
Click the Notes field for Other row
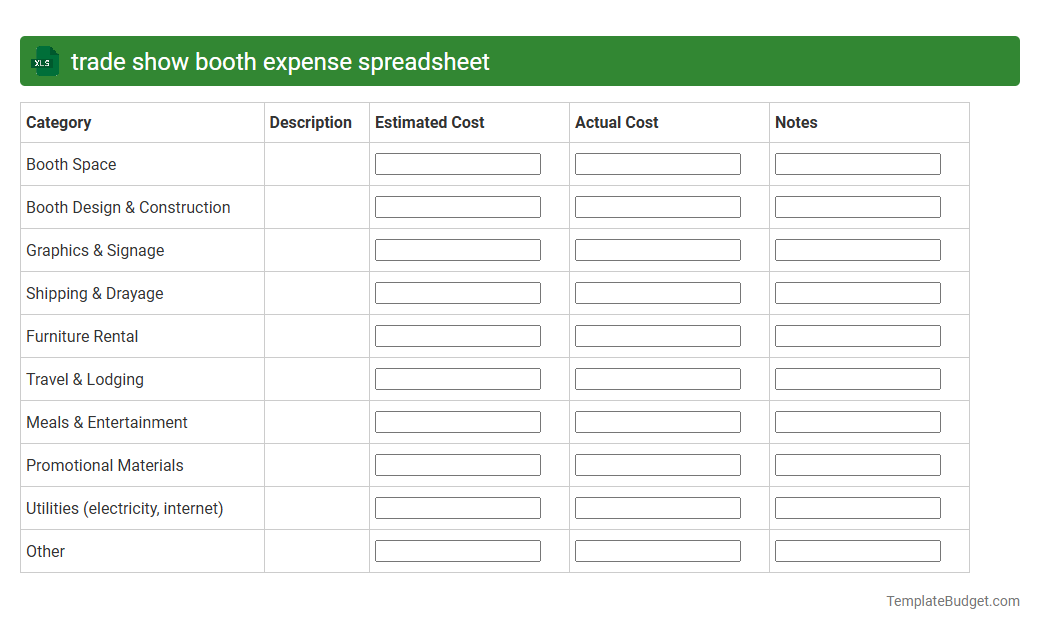tap(857, 550)
